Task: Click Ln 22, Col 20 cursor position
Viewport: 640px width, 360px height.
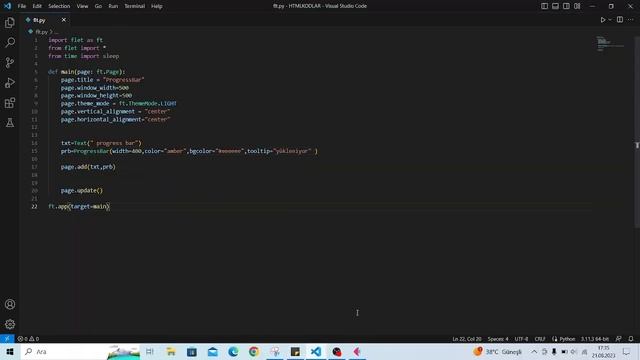Action: [467, 339]
